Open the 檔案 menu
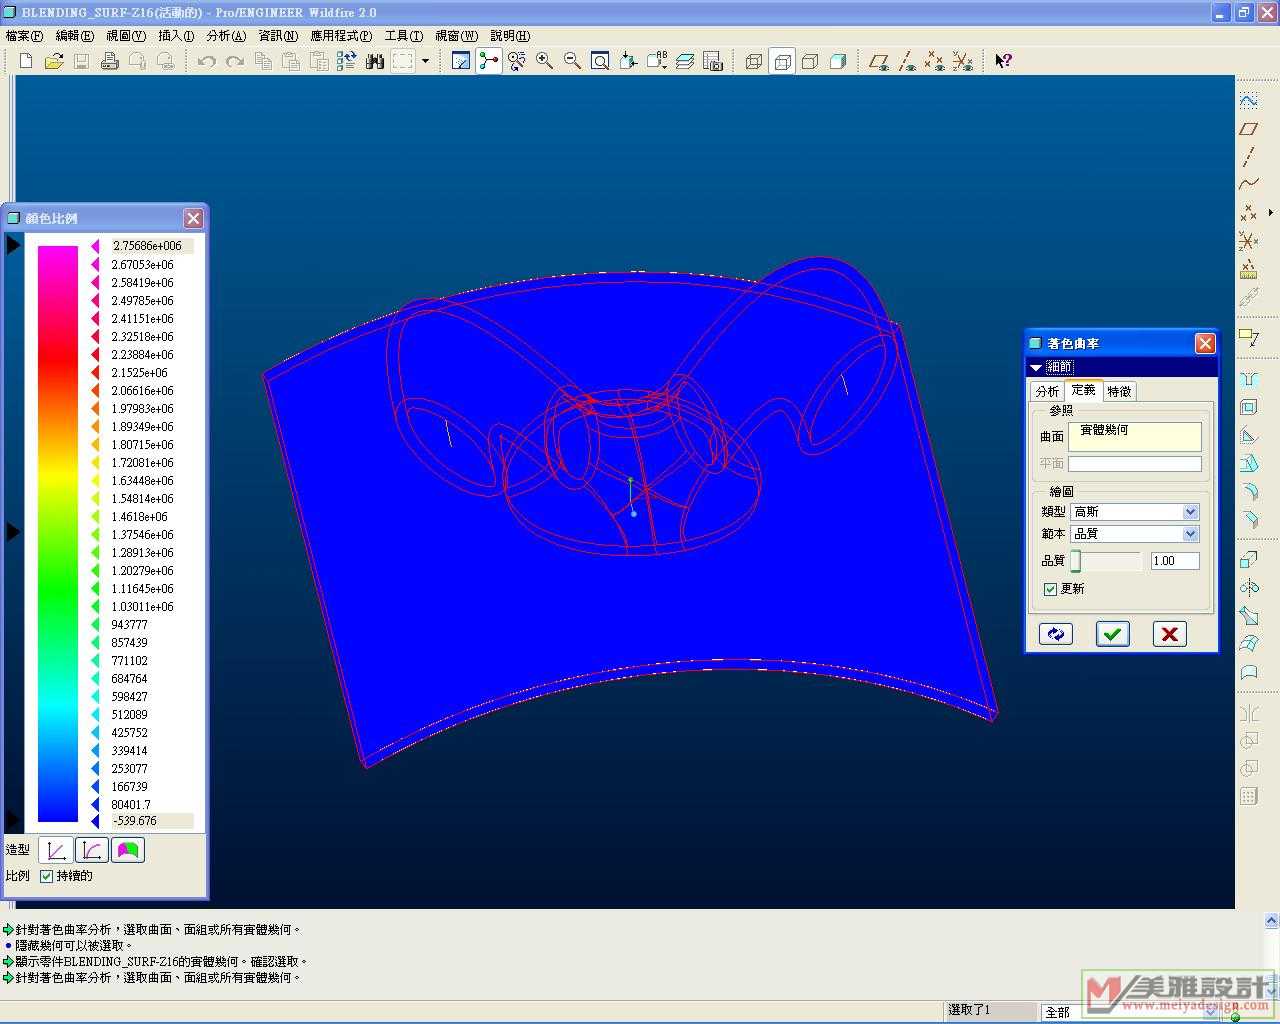1280x1024 pixels. point(24,35)
